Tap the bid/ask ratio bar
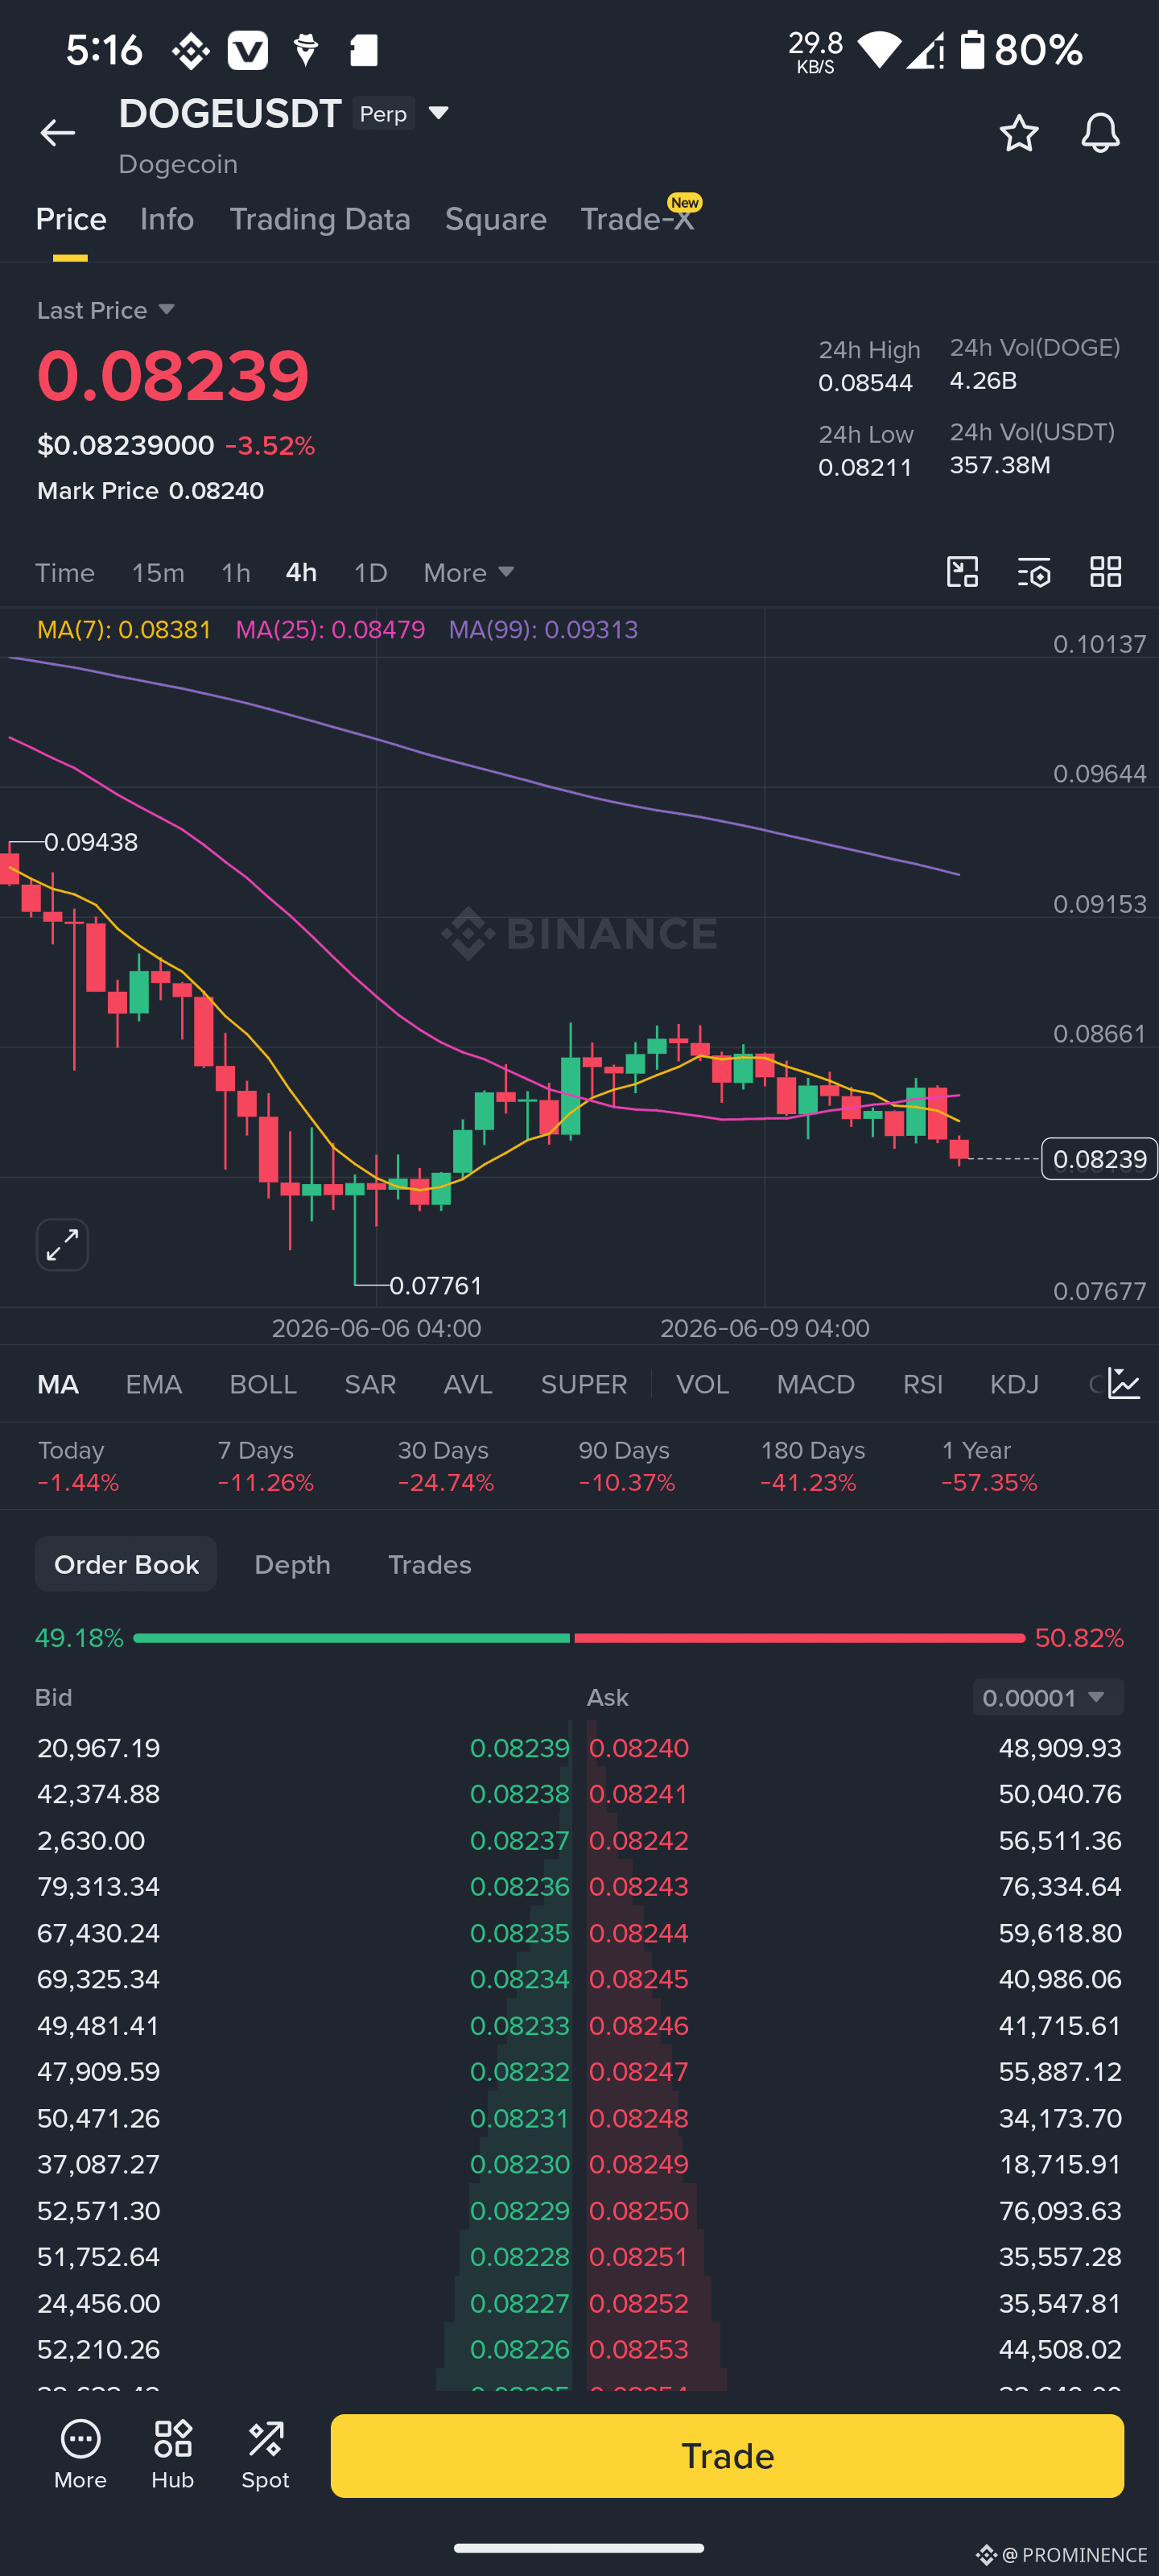Viewport: 1159px width, 2576px height. coord(579,1638)
